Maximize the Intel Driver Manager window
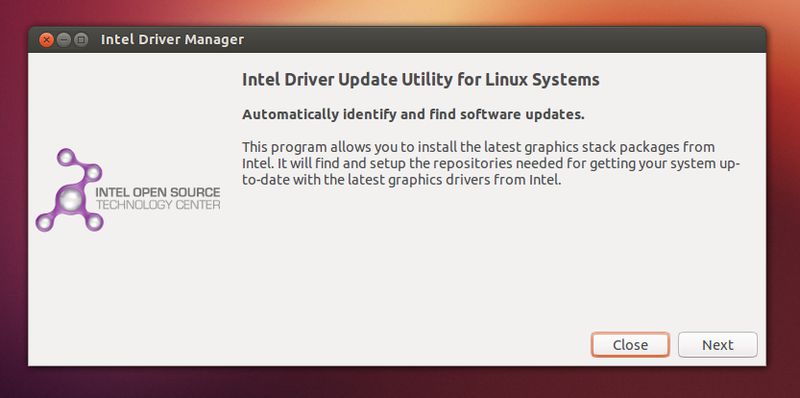800x398 pixels. [x=81, y=40]
